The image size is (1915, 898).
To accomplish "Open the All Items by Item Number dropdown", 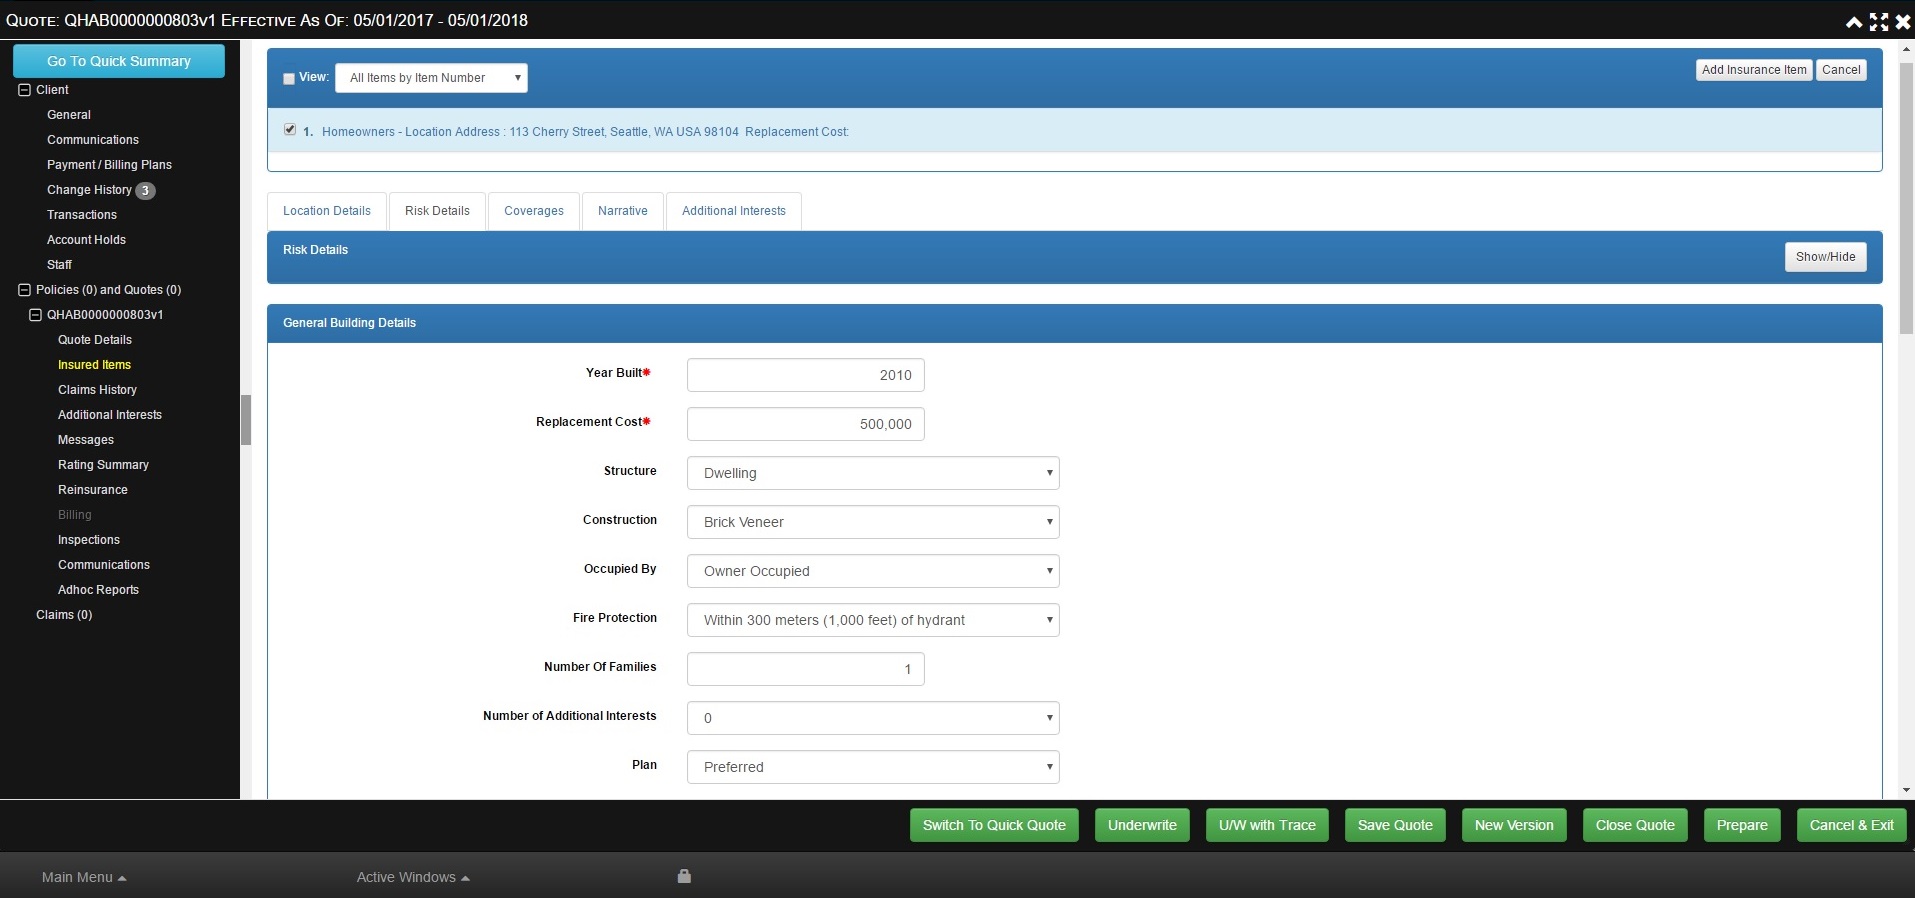I will click(431, 78).
